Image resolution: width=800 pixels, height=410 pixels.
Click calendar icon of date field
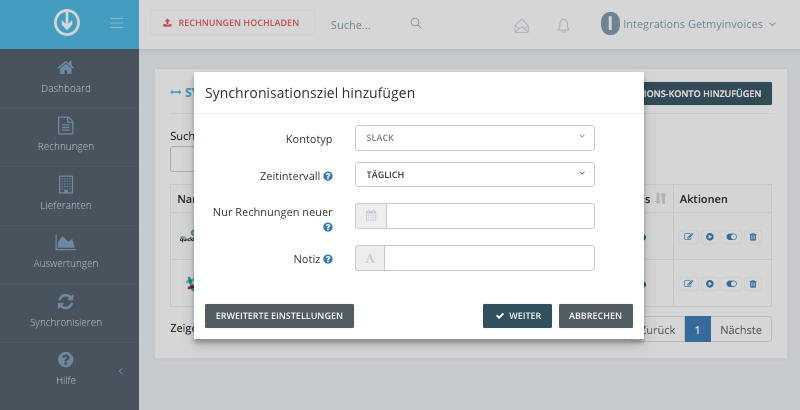pyautogui.click(x=371, y=216)
